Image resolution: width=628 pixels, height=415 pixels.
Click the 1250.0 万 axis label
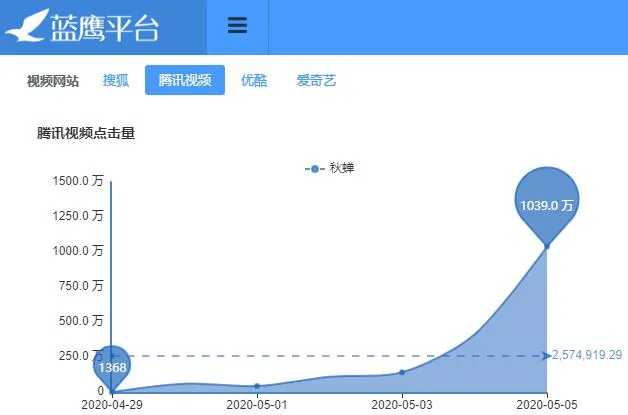point(78,216)
